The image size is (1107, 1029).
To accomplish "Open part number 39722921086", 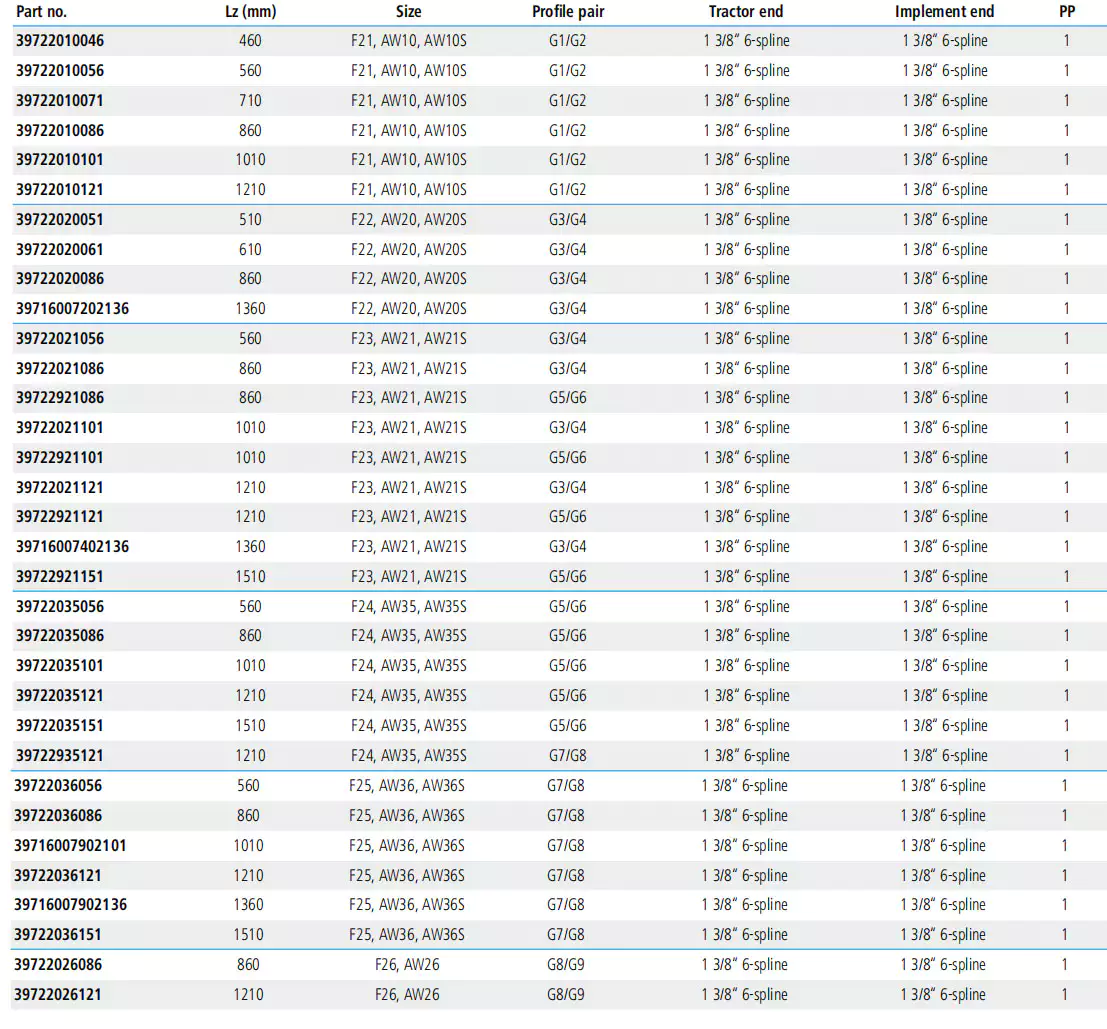I will click(x=60, y=398).
